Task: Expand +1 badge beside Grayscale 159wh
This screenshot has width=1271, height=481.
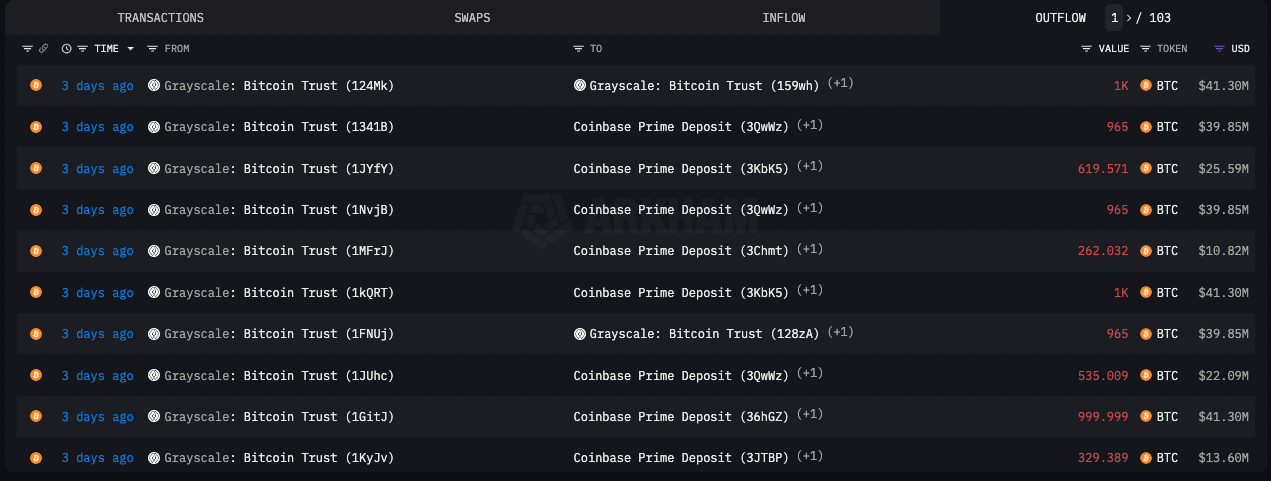Action: pos(841,84)
